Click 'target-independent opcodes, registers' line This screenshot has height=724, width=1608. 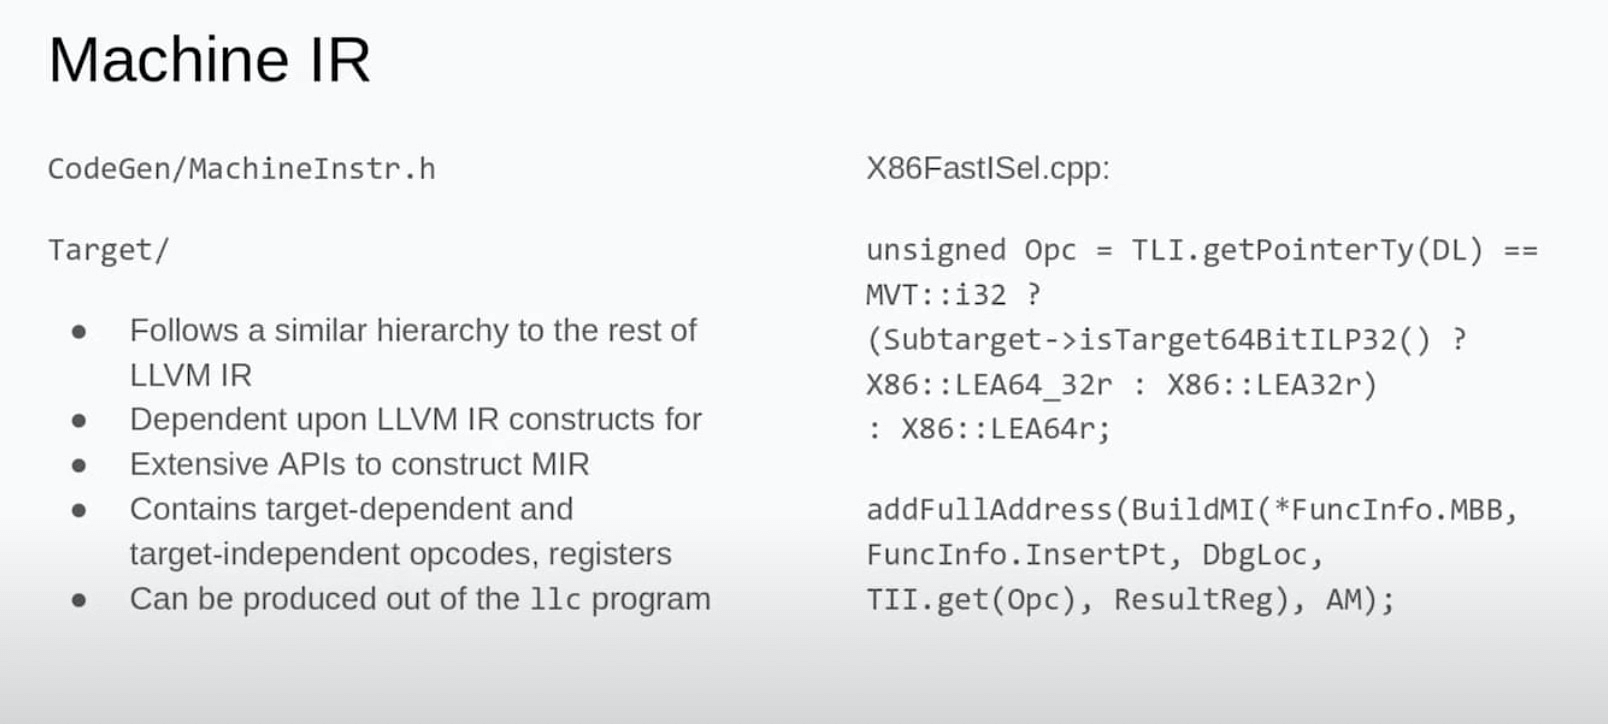(400, 554)
